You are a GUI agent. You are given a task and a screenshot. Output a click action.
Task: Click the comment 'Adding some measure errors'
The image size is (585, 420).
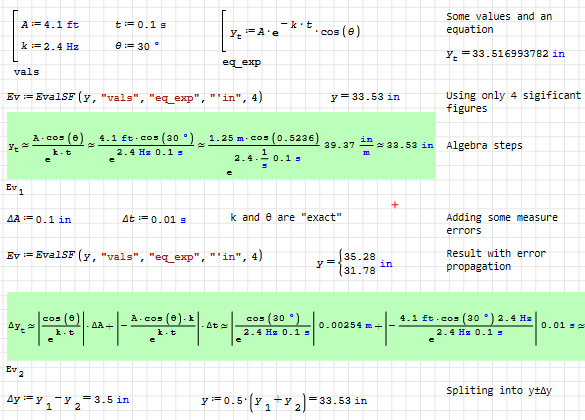[502, 224]
